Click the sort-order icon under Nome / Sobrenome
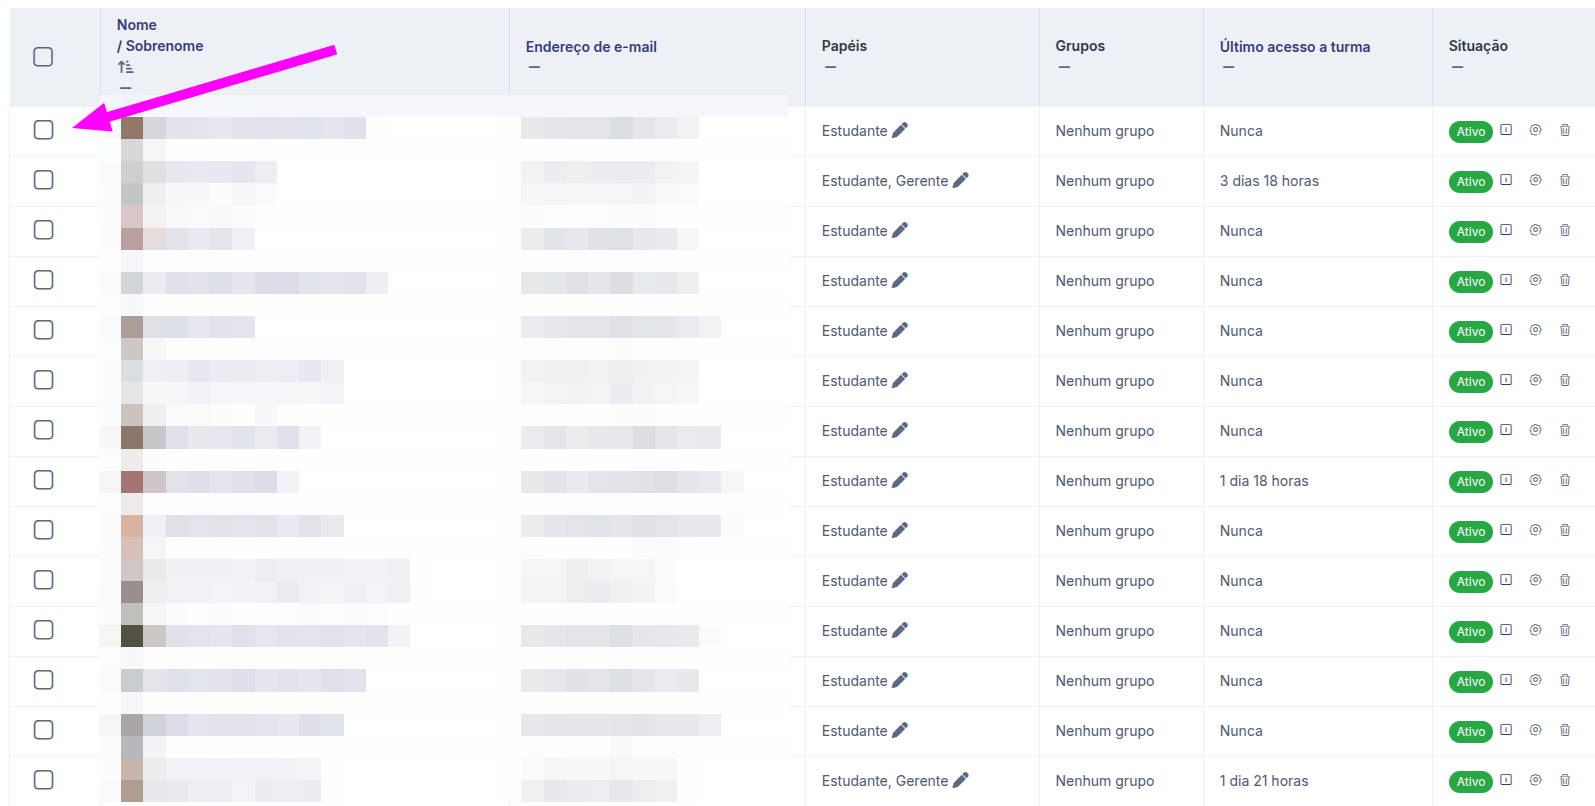1595x806 pixels. 125,67
